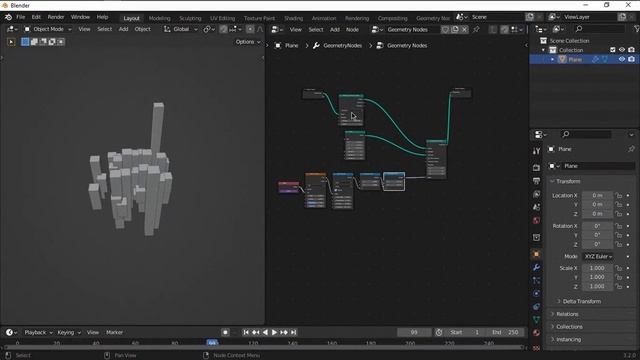Image resolution: width=640 pixels, height=360 pixels.
Task: Switch to the Modeling workspace tab
Action: click(x=159, y=18)
